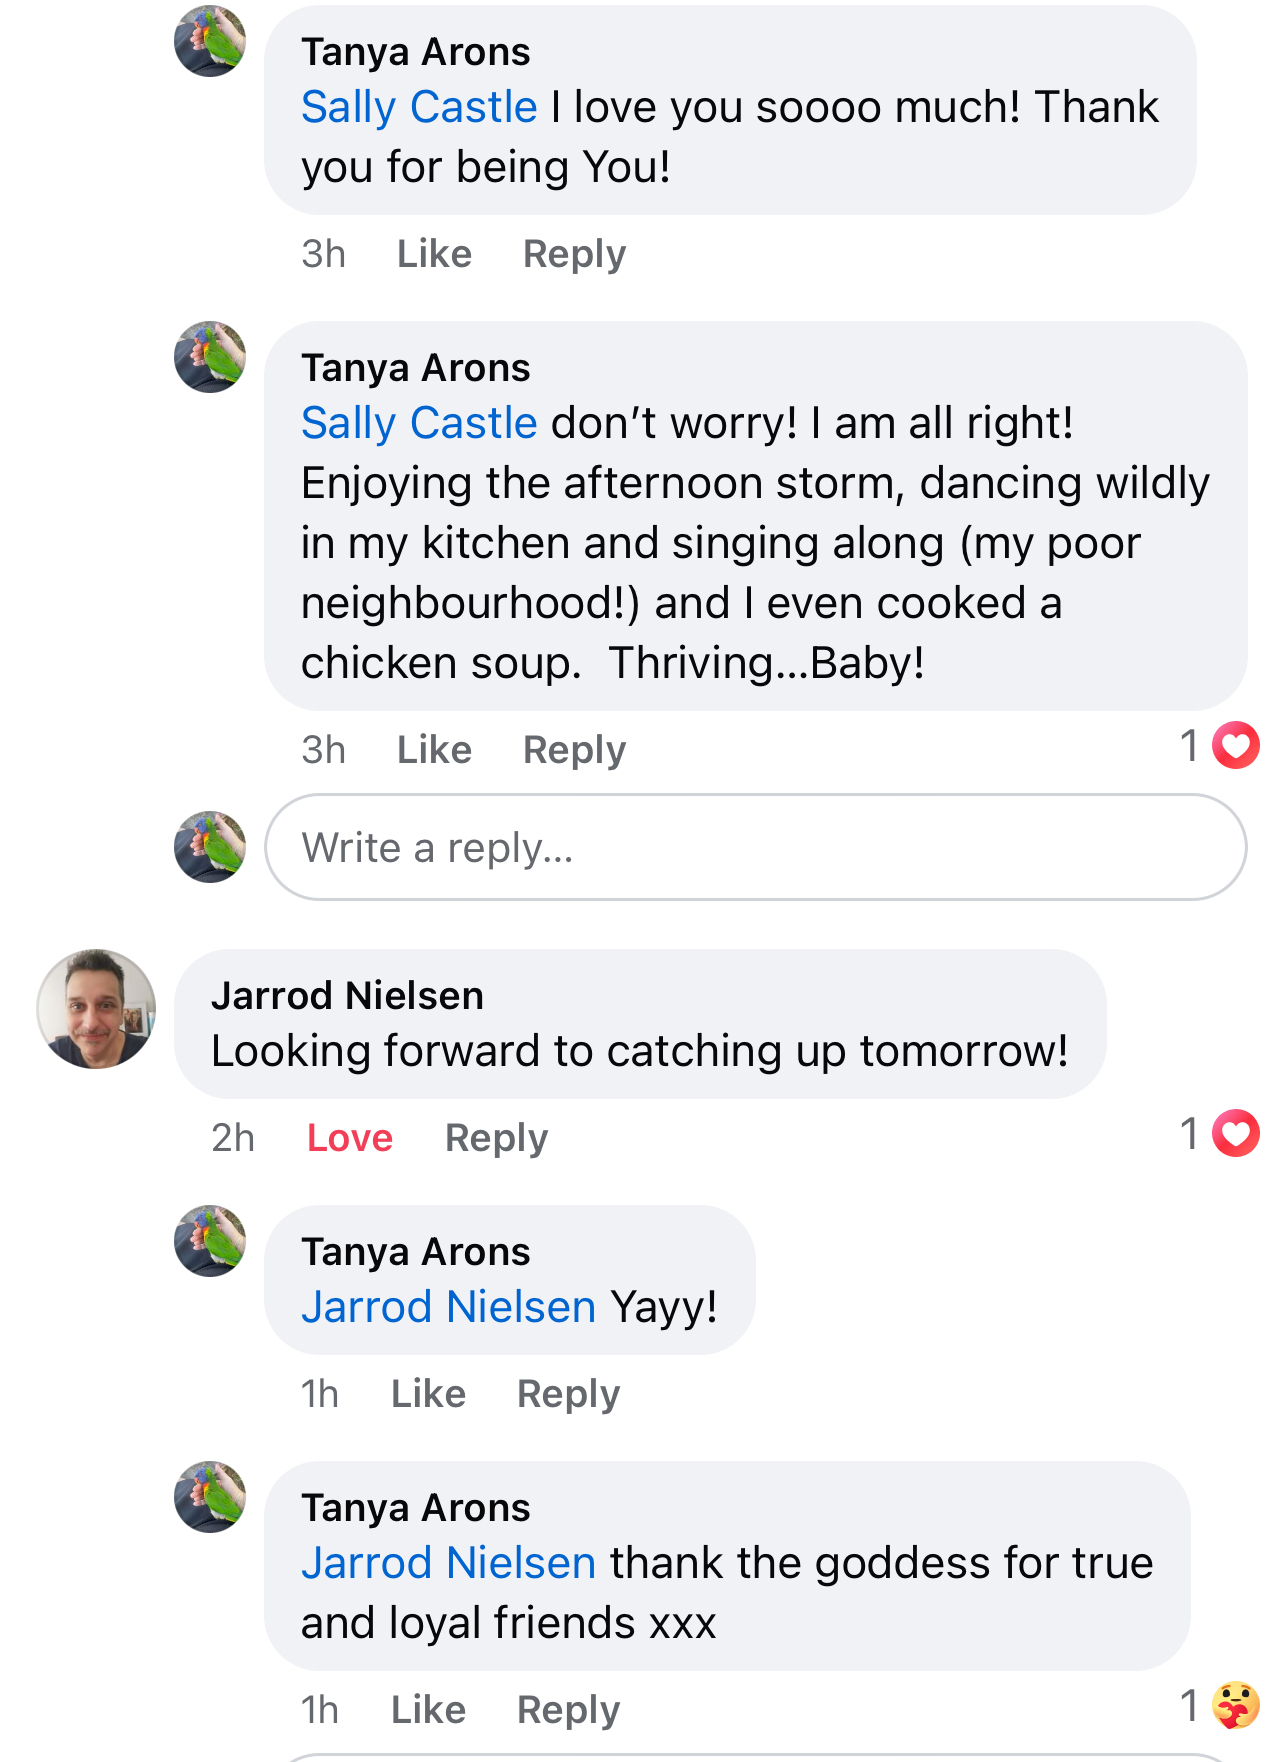This screenshot has height=1762, width=1284.
Task: Reply to the 'I love you soooo much' comment
Action: click(x=574, y=255)
